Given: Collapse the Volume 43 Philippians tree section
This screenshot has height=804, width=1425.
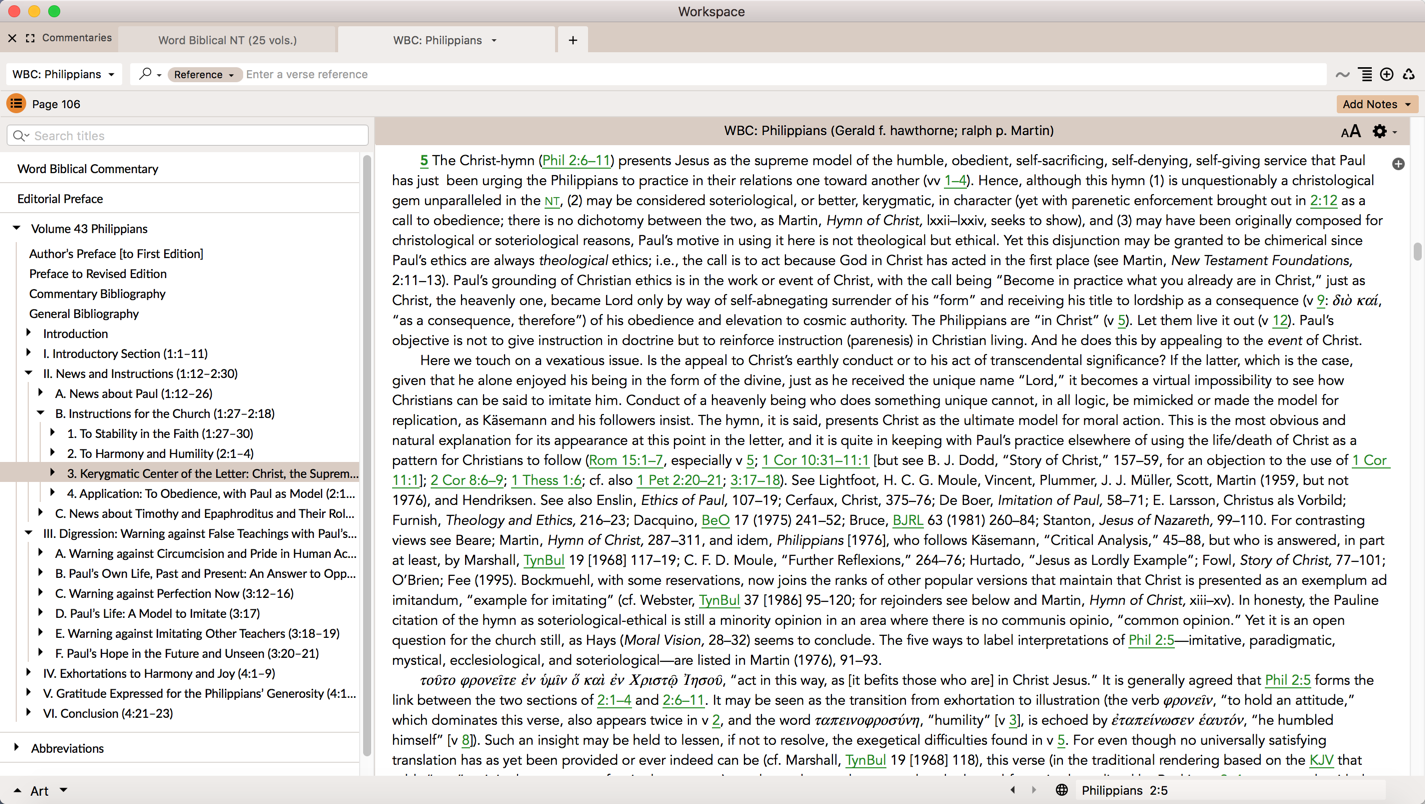Looking at the screenshot, I should click(x=17, y=229).
